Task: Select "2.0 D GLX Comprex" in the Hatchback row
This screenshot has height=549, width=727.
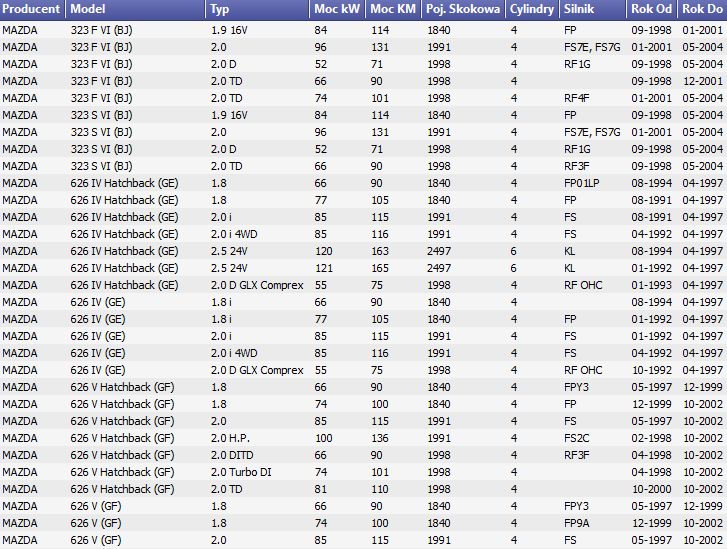Action: pos(257,285)
